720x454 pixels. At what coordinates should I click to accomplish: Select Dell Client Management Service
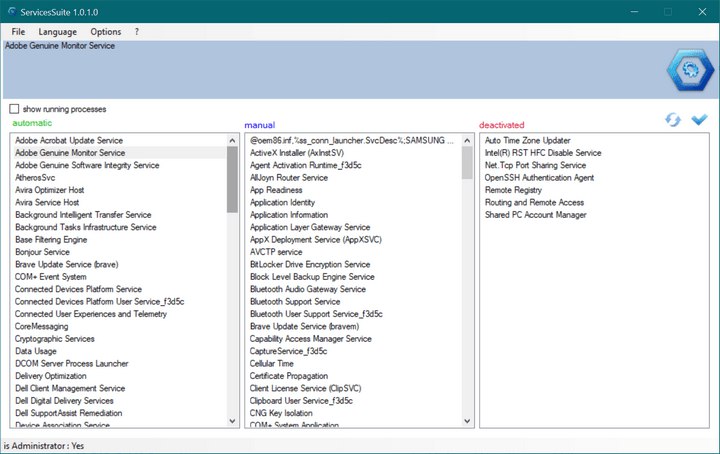[70, 388]
